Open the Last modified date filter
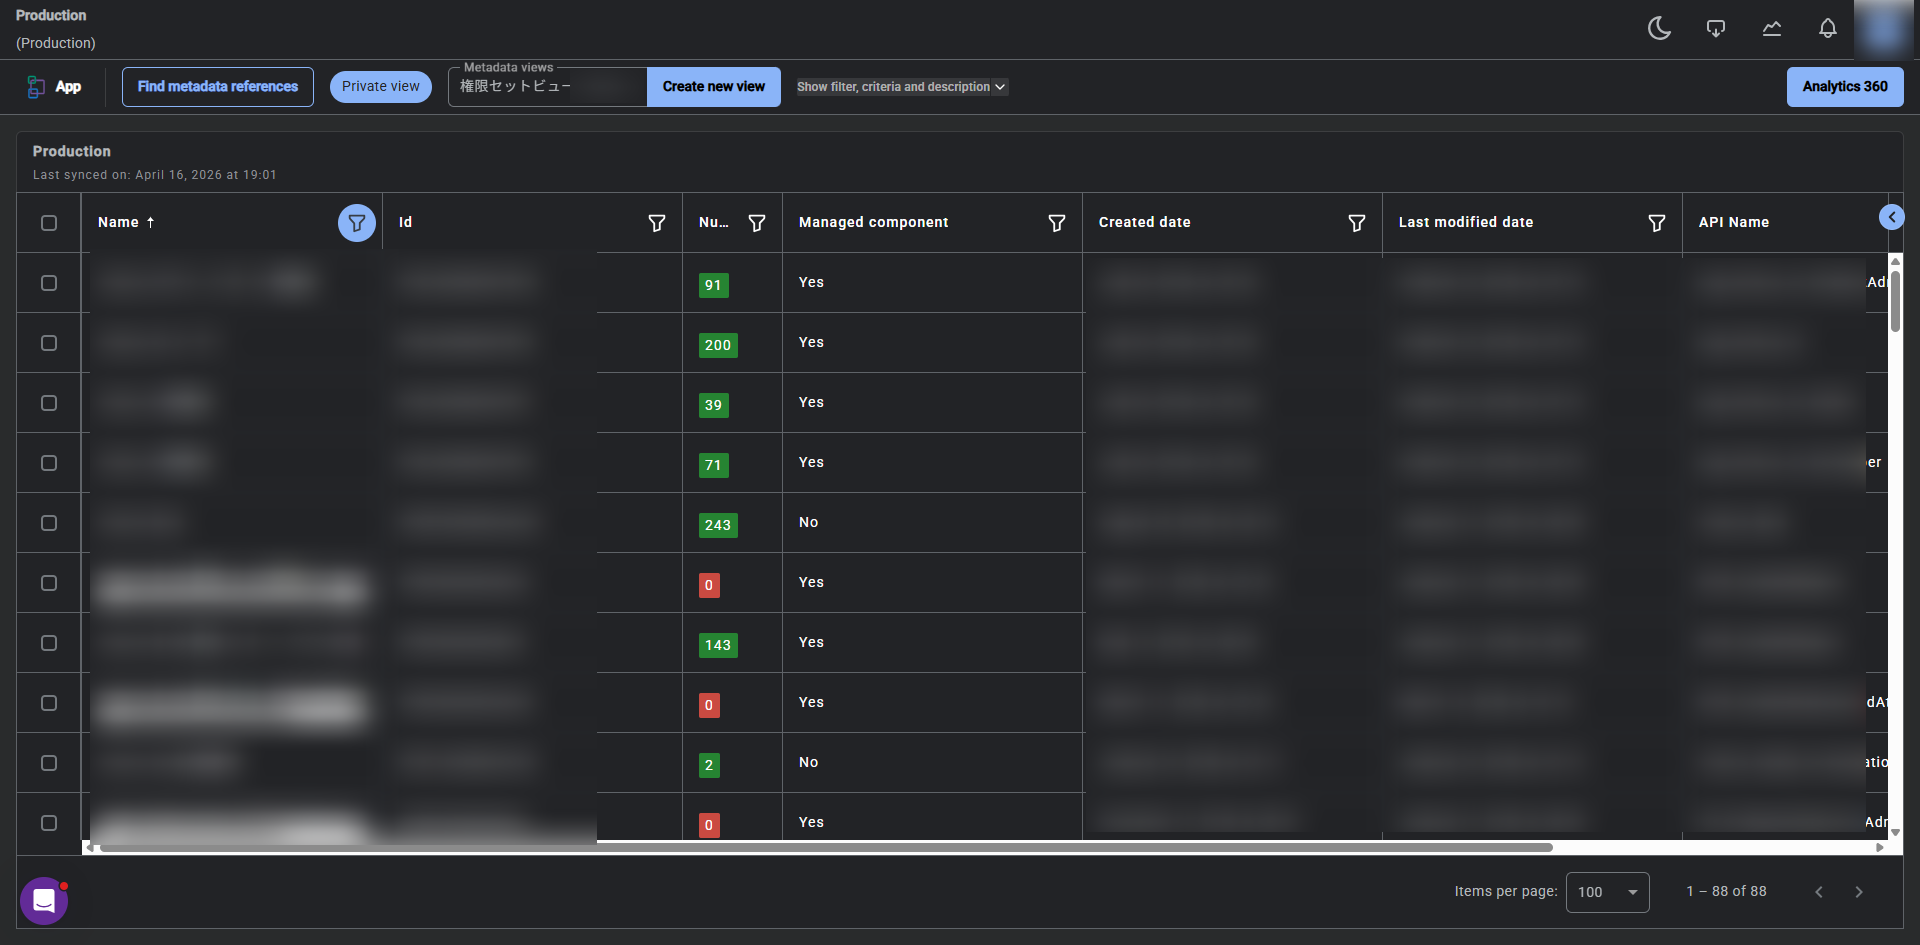Image resolution: width=1920 pixels, height=945 pixels. 1656,223
